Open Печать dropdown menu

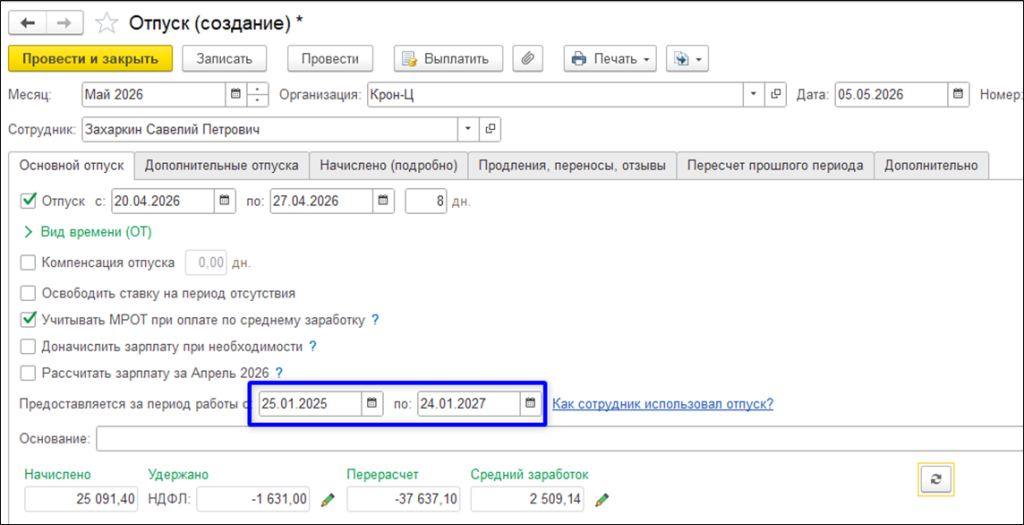tap(610, 58)
